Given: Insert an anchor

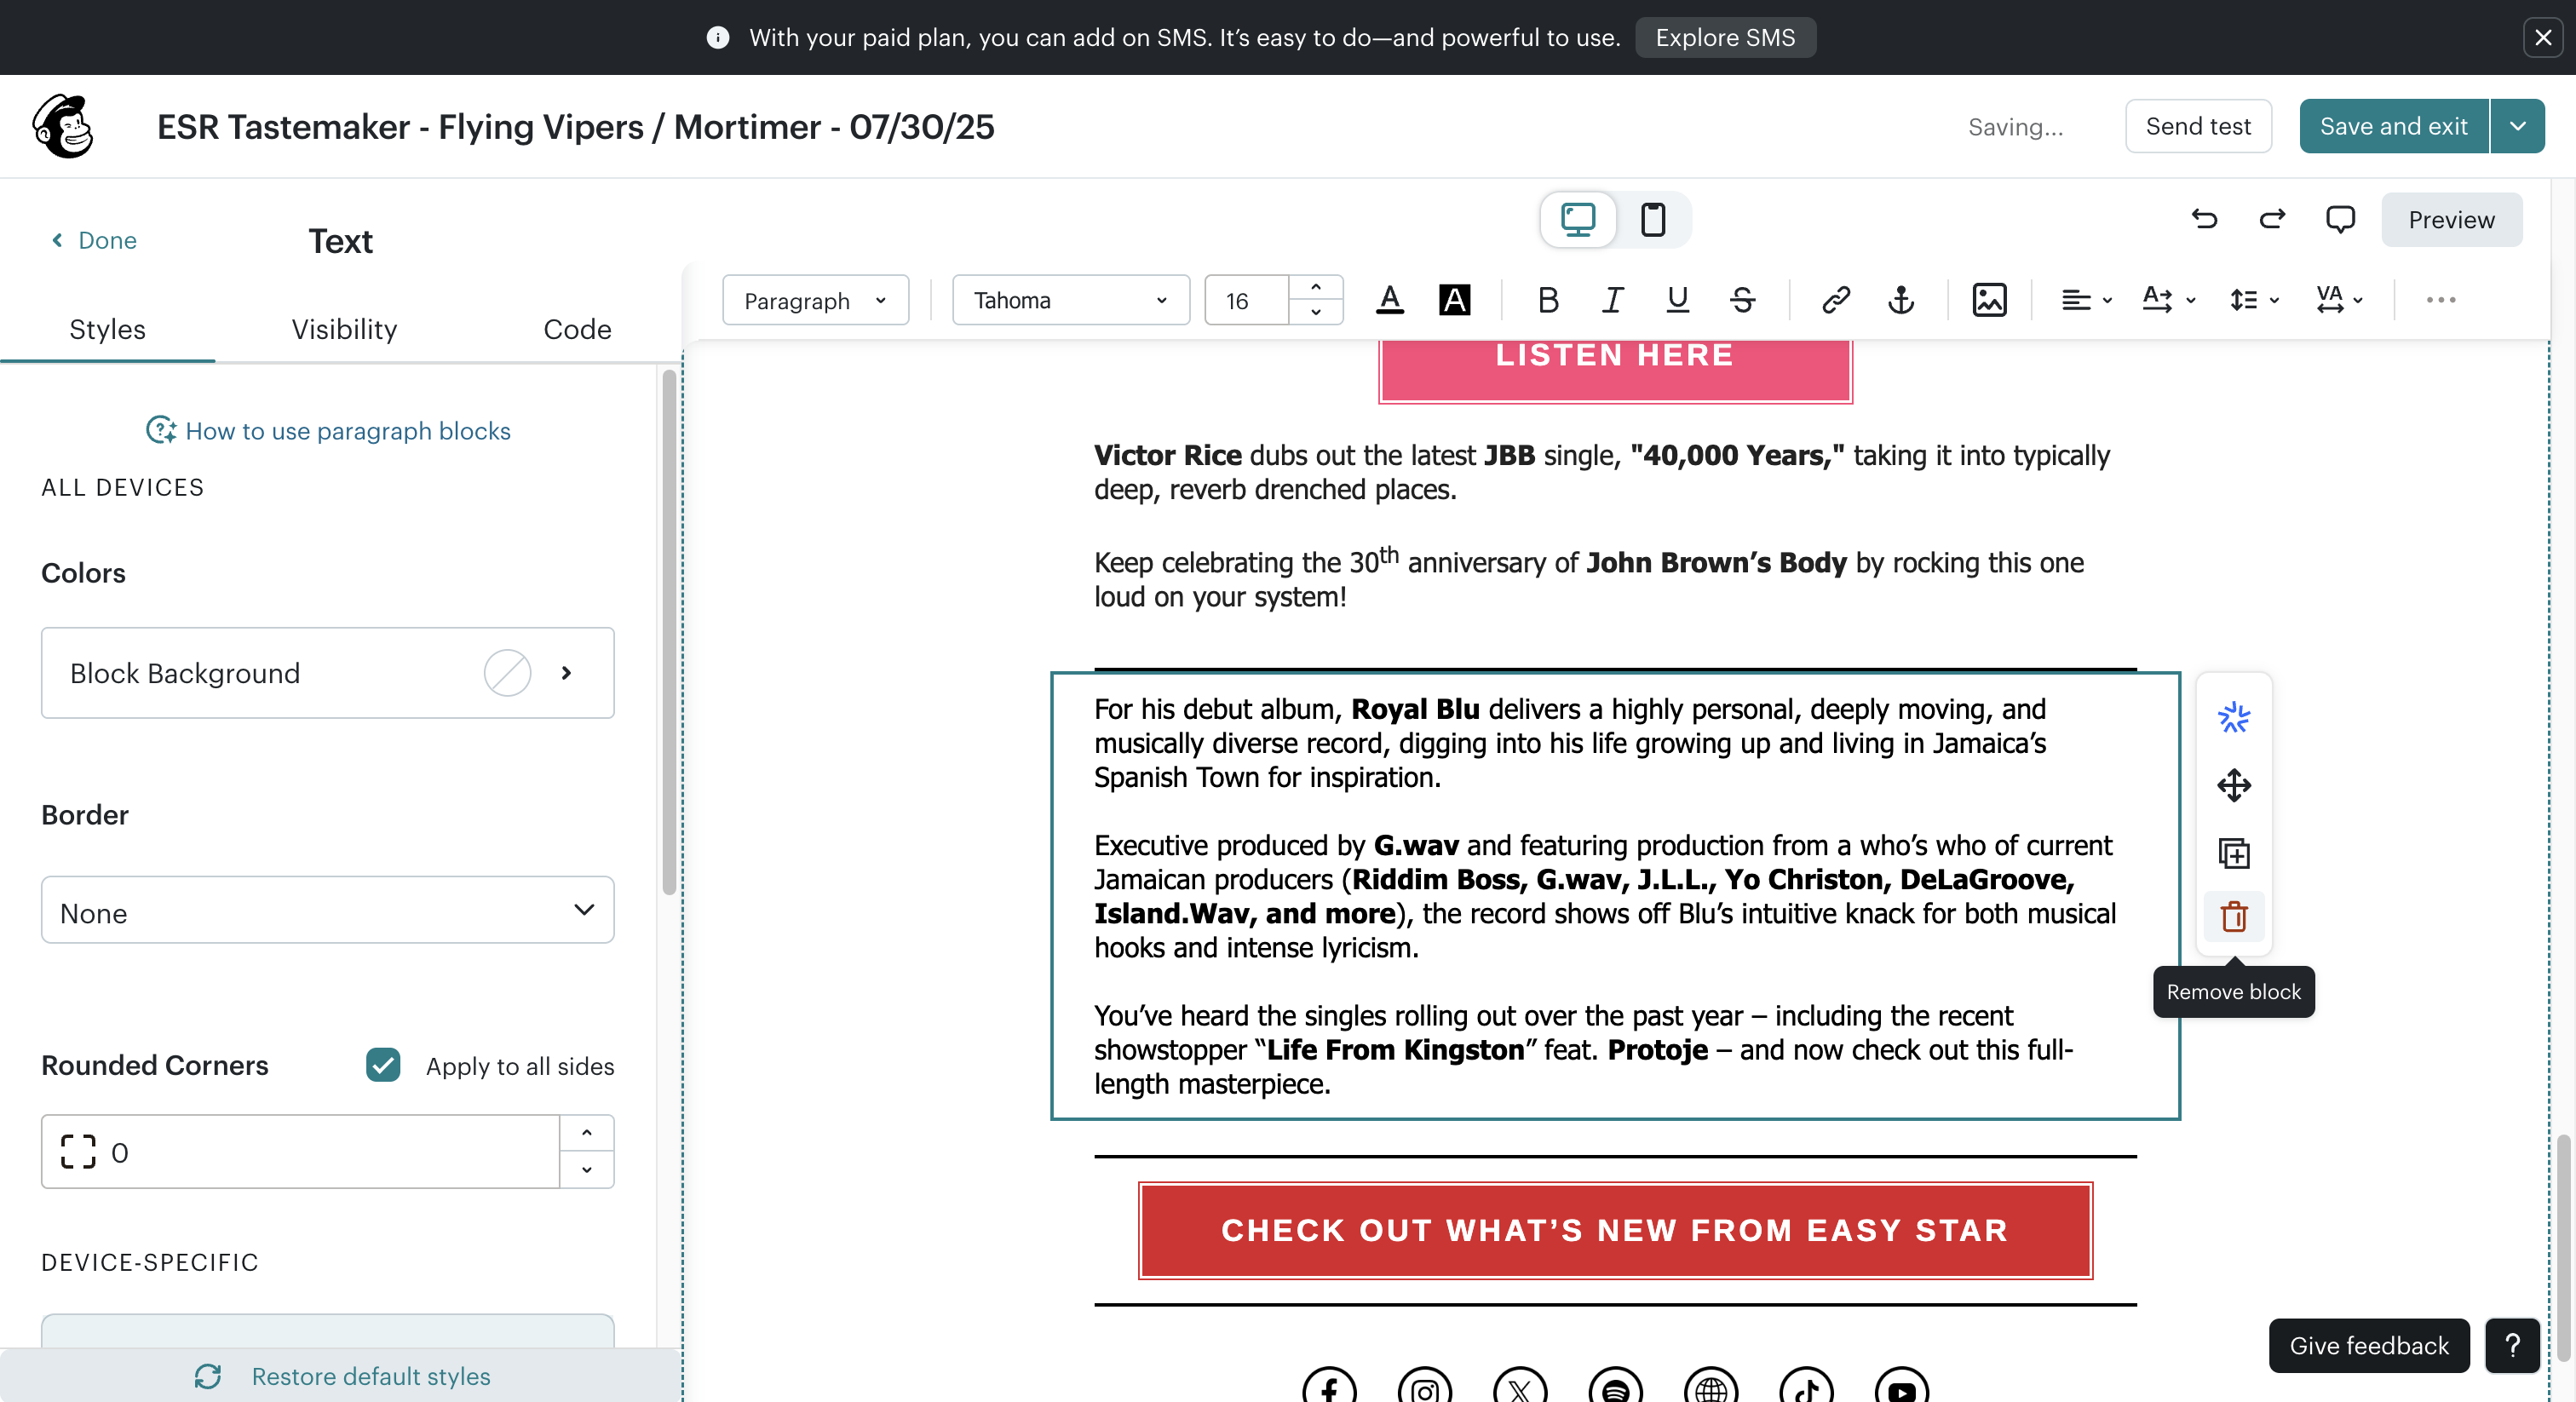Looking at the screenshot, I should [1901, 300].
